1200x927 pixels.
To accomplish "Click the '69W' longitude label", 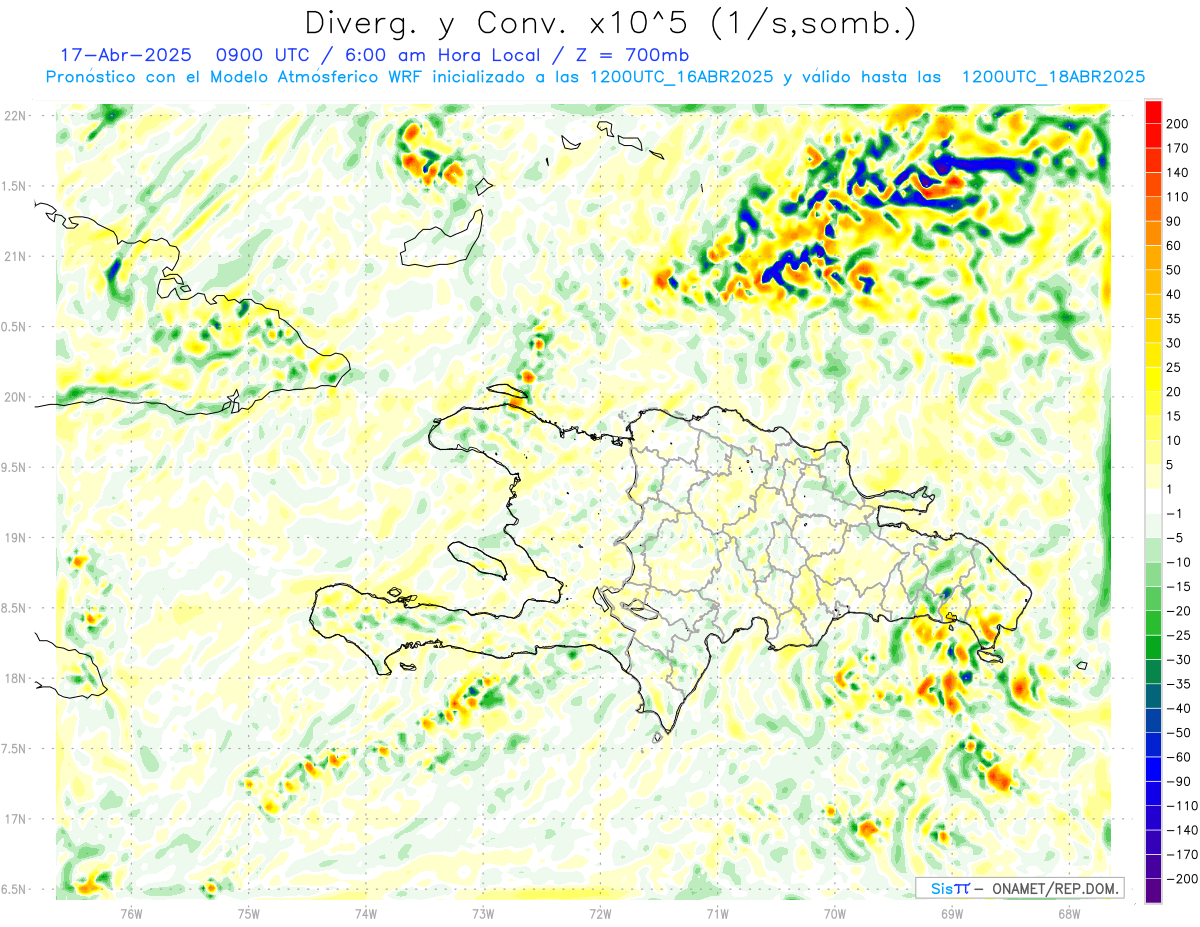I will (952, 912).
